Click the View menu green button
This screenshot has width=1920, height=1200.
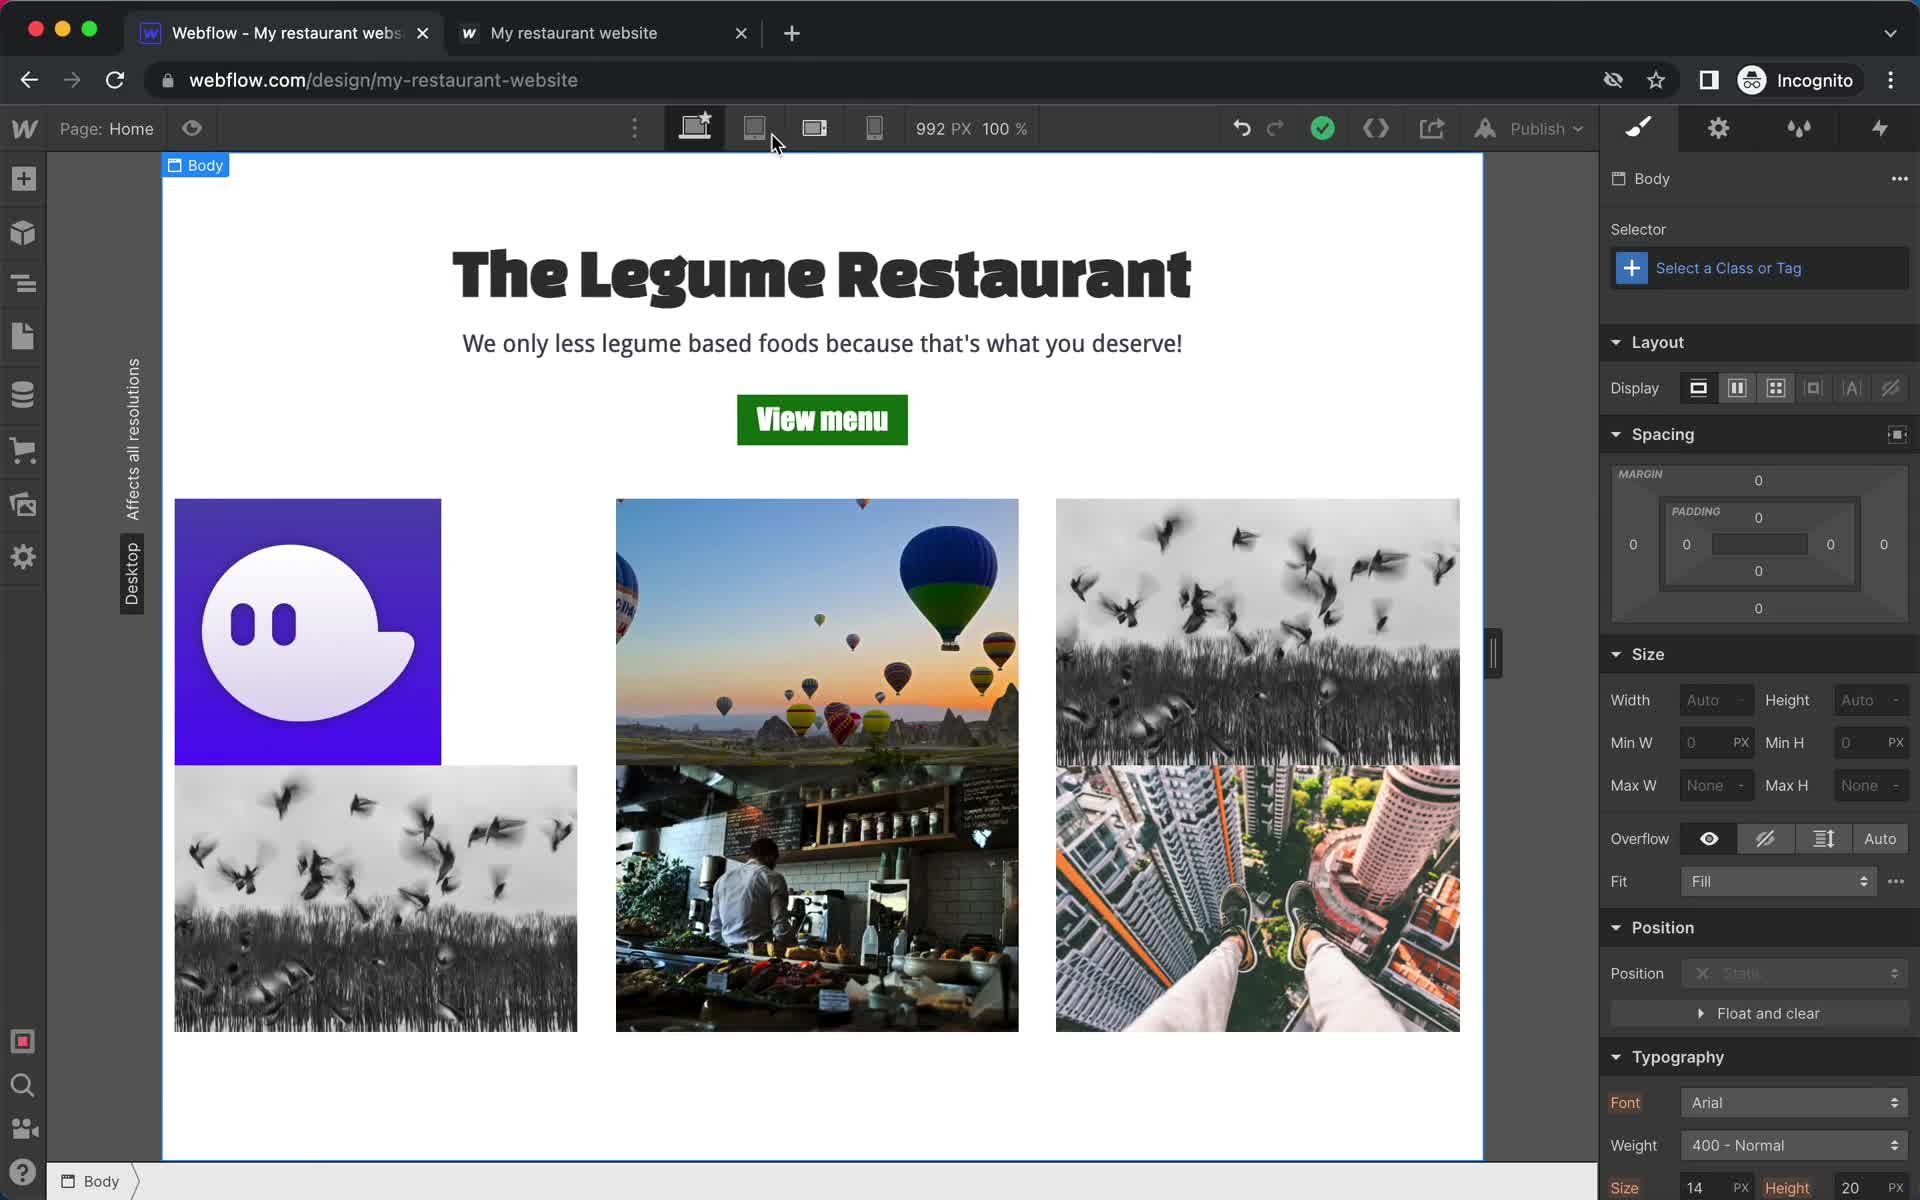821,419
